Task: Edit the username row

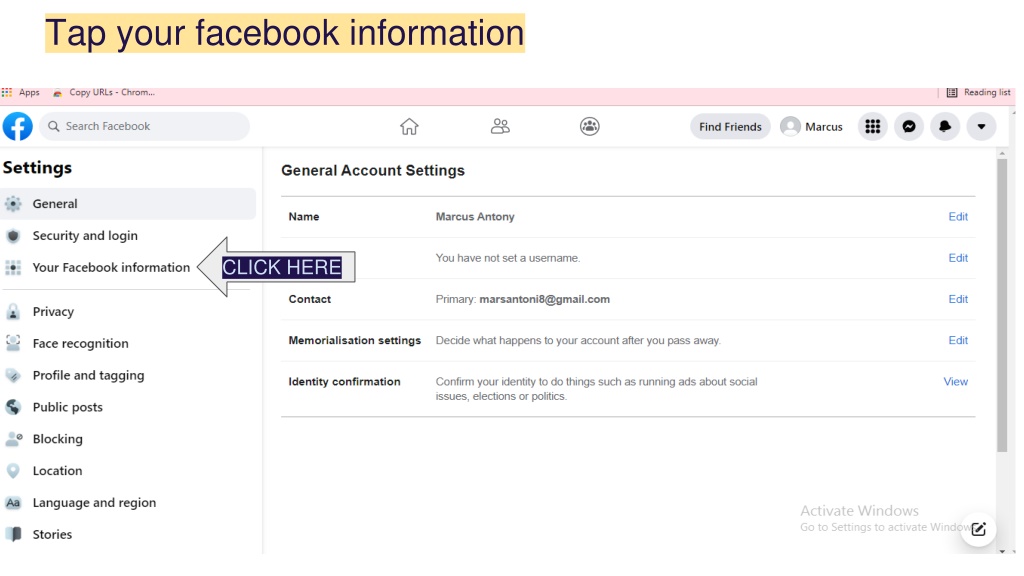Action: [958, 258]
